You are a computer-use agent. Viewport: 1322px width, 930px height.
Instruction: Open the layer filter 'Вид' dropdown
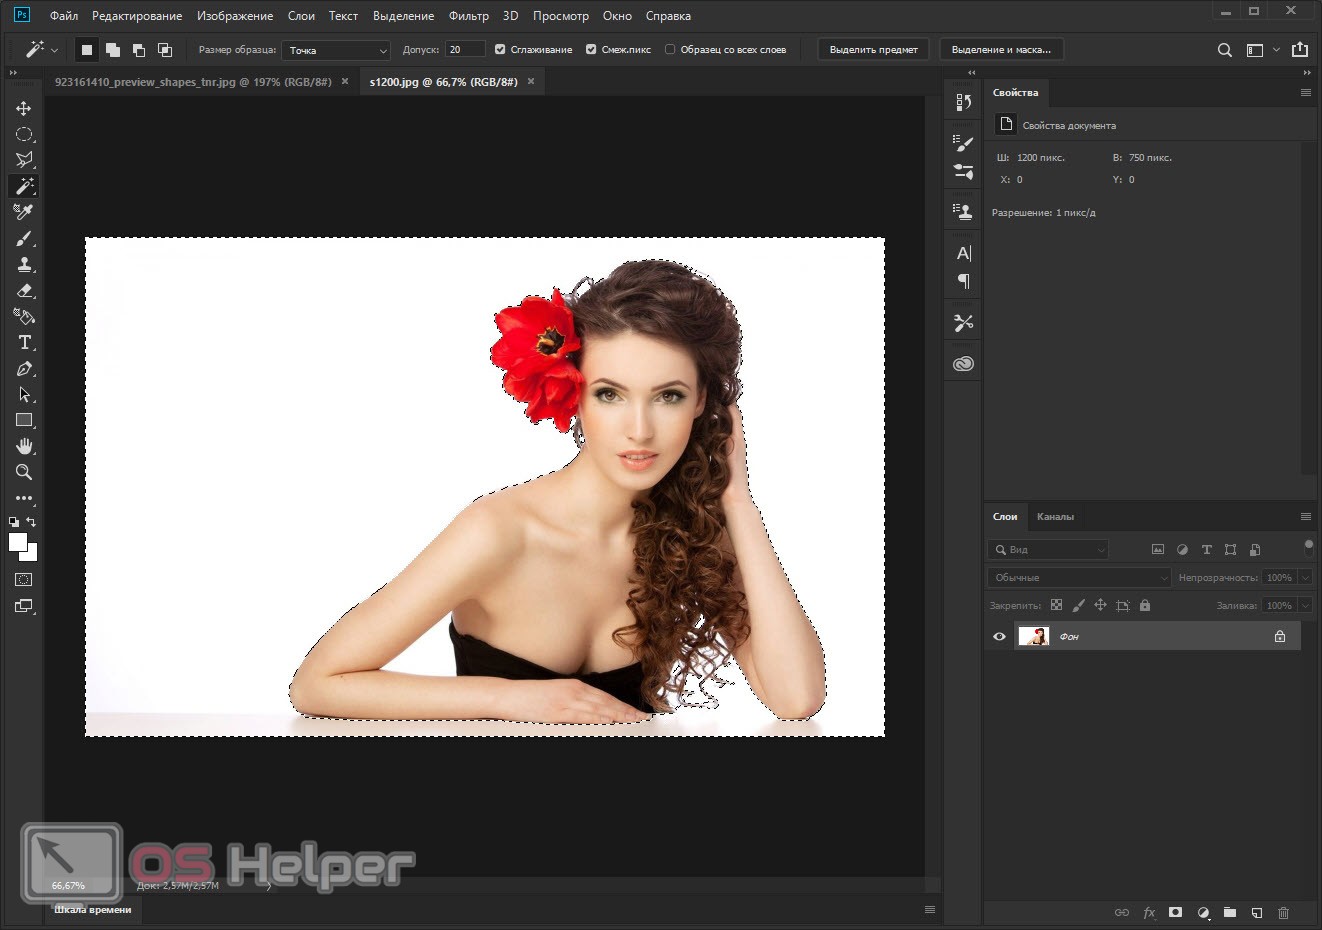[x=1048, y=549]
